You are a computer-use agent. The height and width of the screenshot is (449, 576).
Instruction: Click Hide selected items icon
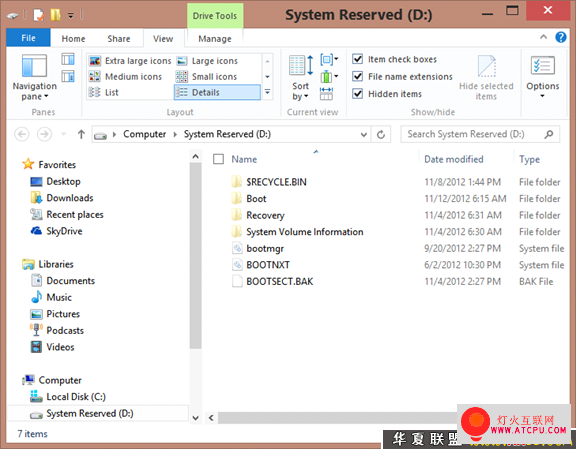point(486,78)
